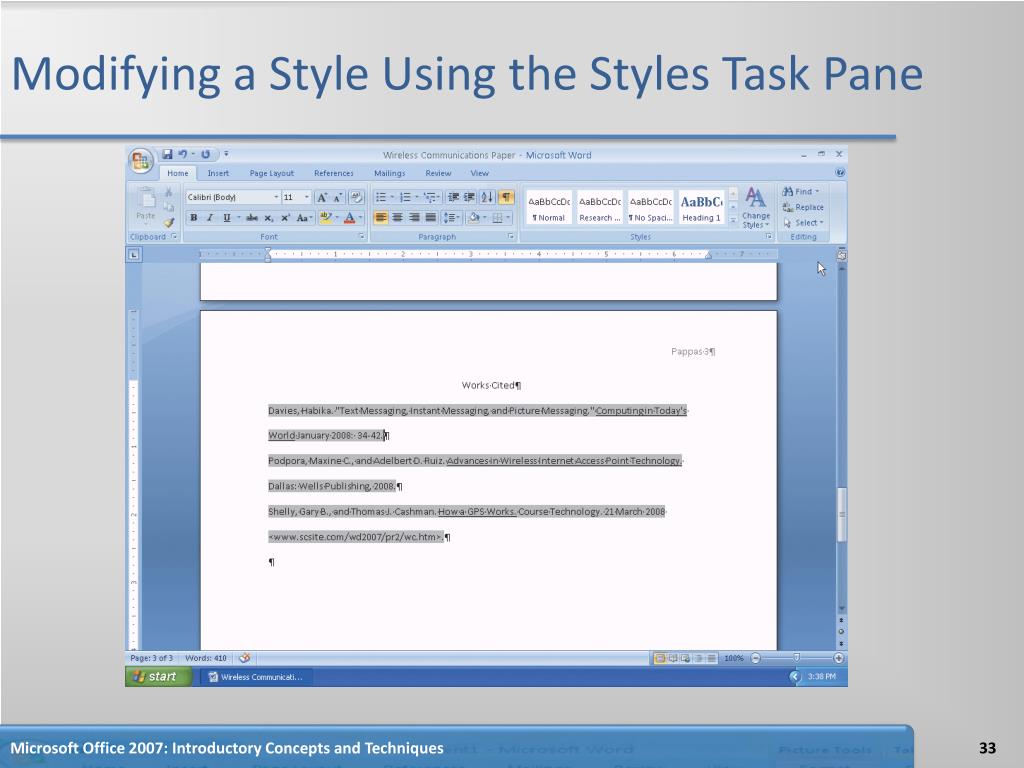
Task: Open the Change Case dropdown
Action: (x=304, y=218)
